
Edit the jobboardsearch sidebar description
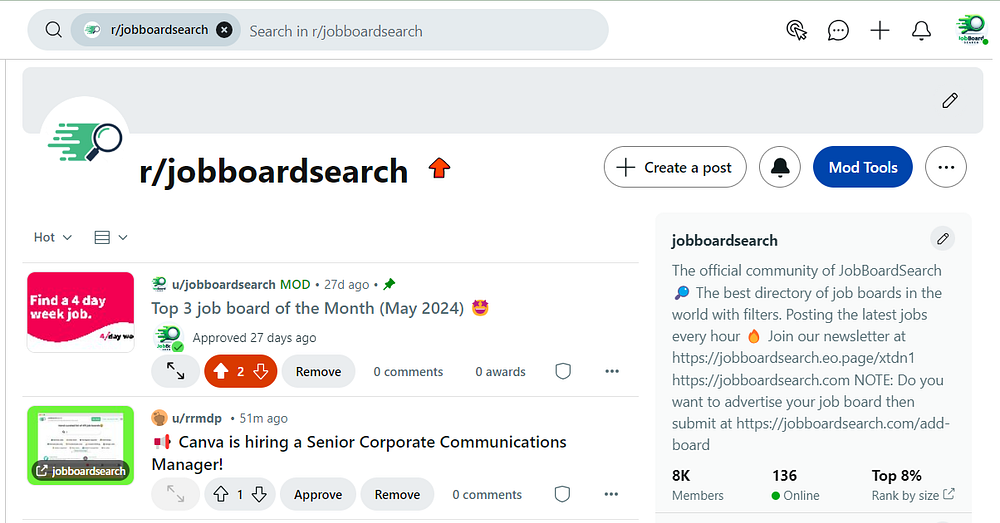click(x=942, y=238)
